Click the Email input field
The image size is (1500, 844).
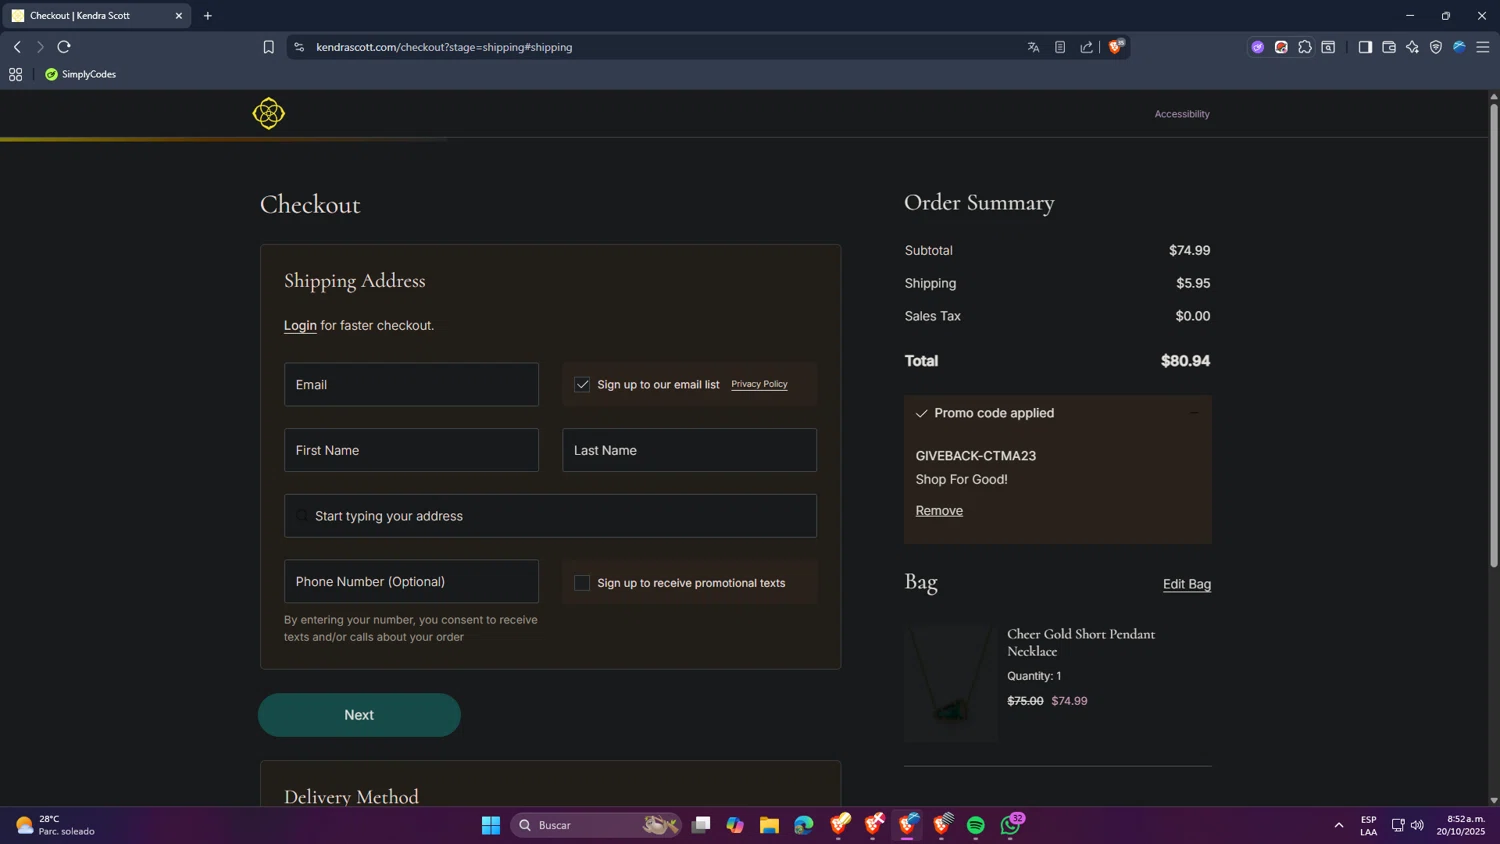point(411,384)
